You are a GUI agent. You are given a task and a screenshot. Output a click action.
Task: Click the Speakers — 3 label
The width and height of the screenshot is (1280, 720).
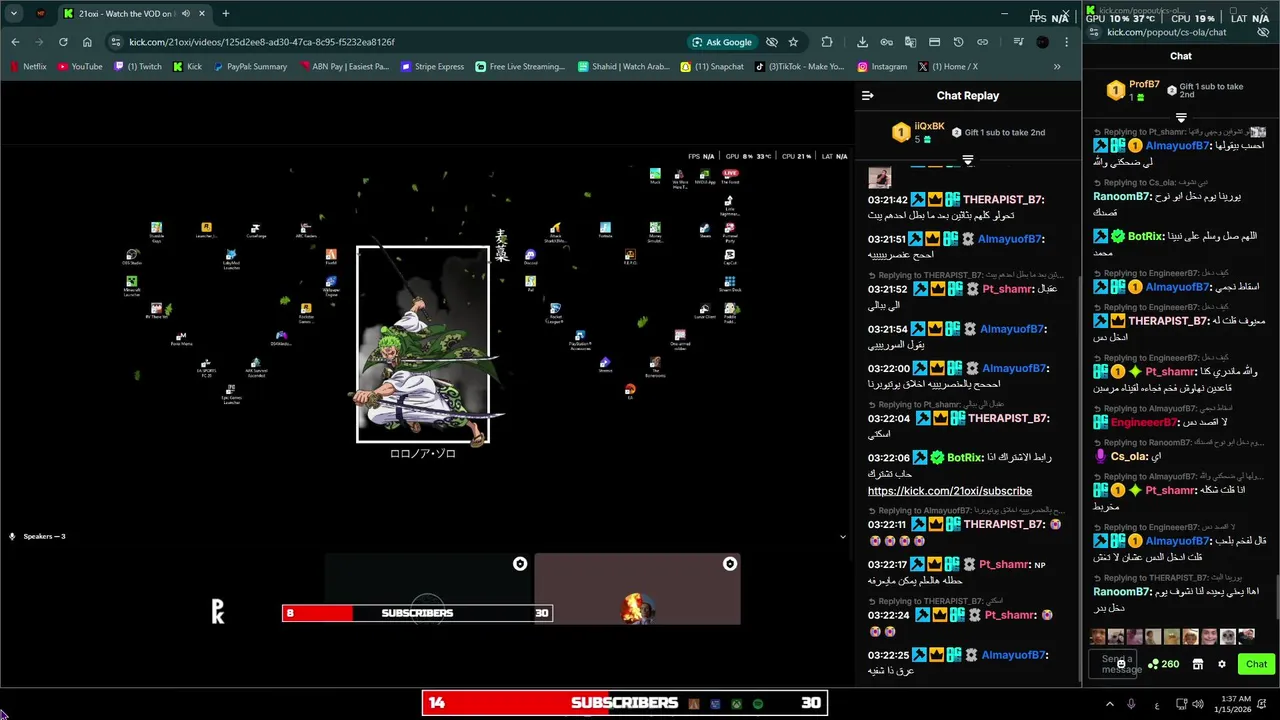(44, 537)
